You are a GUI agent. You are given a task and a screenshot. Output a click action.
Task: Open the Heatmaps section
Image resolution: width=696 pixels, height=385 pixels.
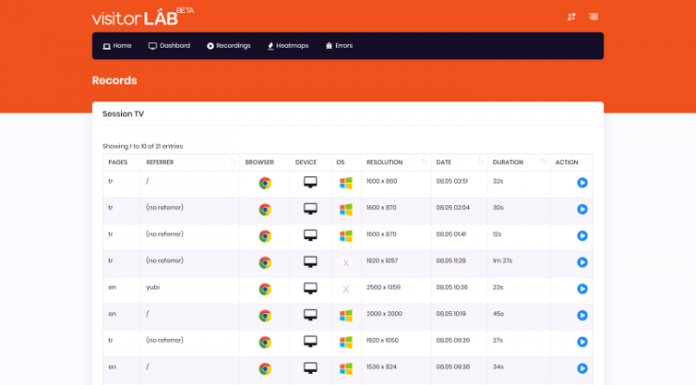(288, 46)
